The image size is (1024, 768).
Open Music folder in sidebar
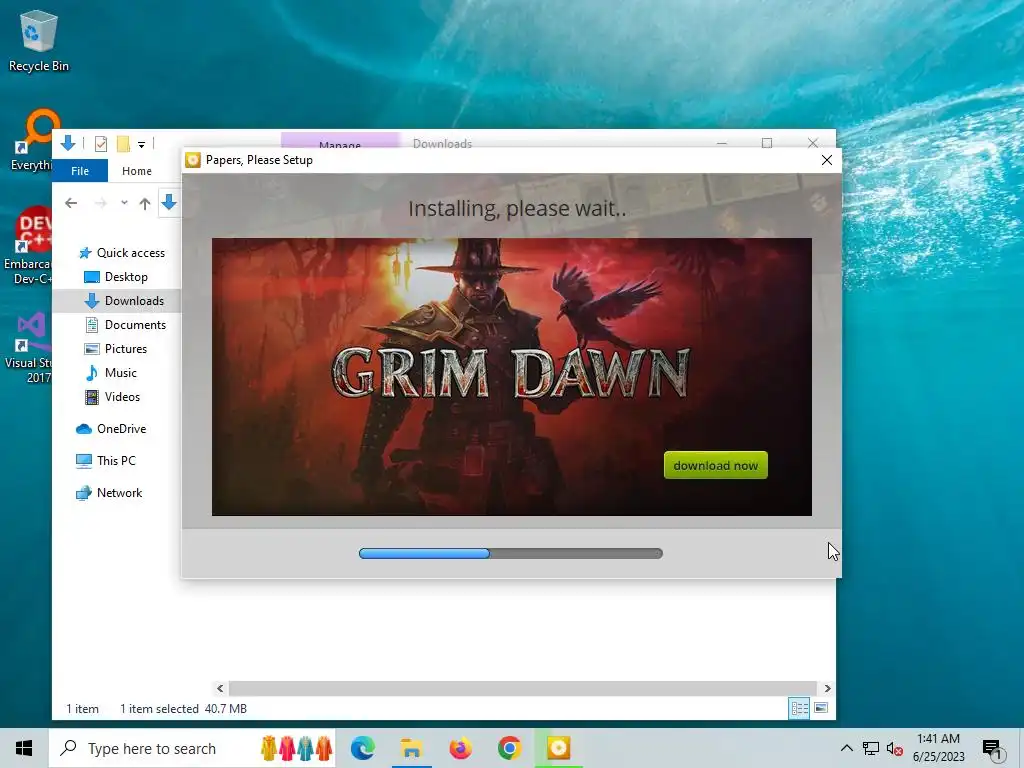coord(120,373)
